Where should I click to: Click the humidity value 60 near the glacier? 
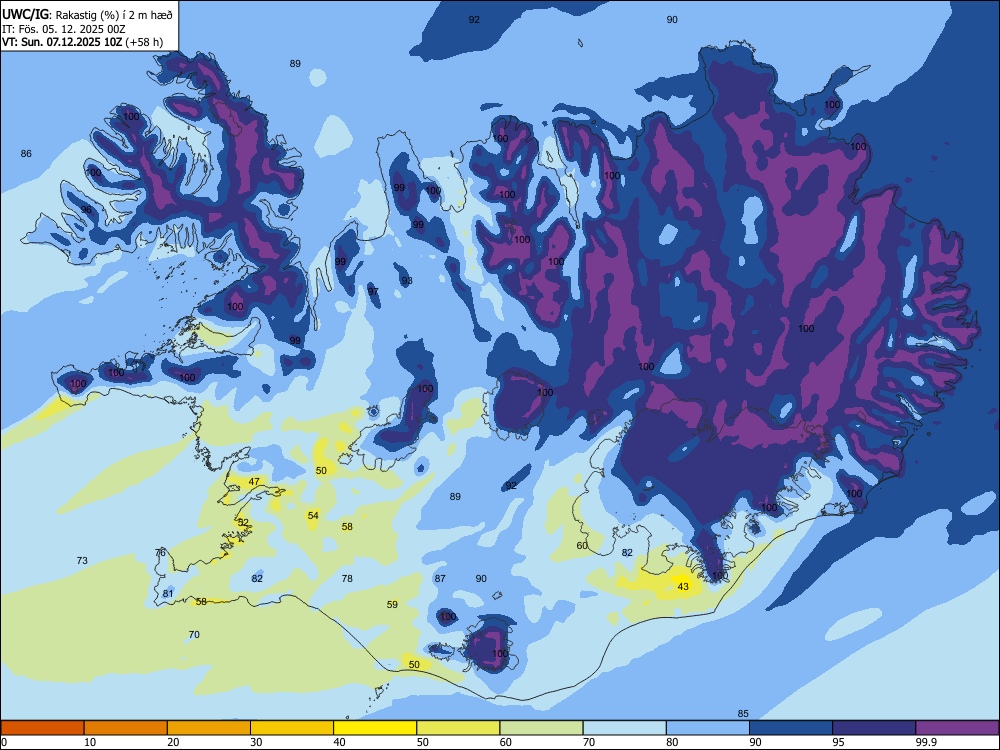coord(582,545)
